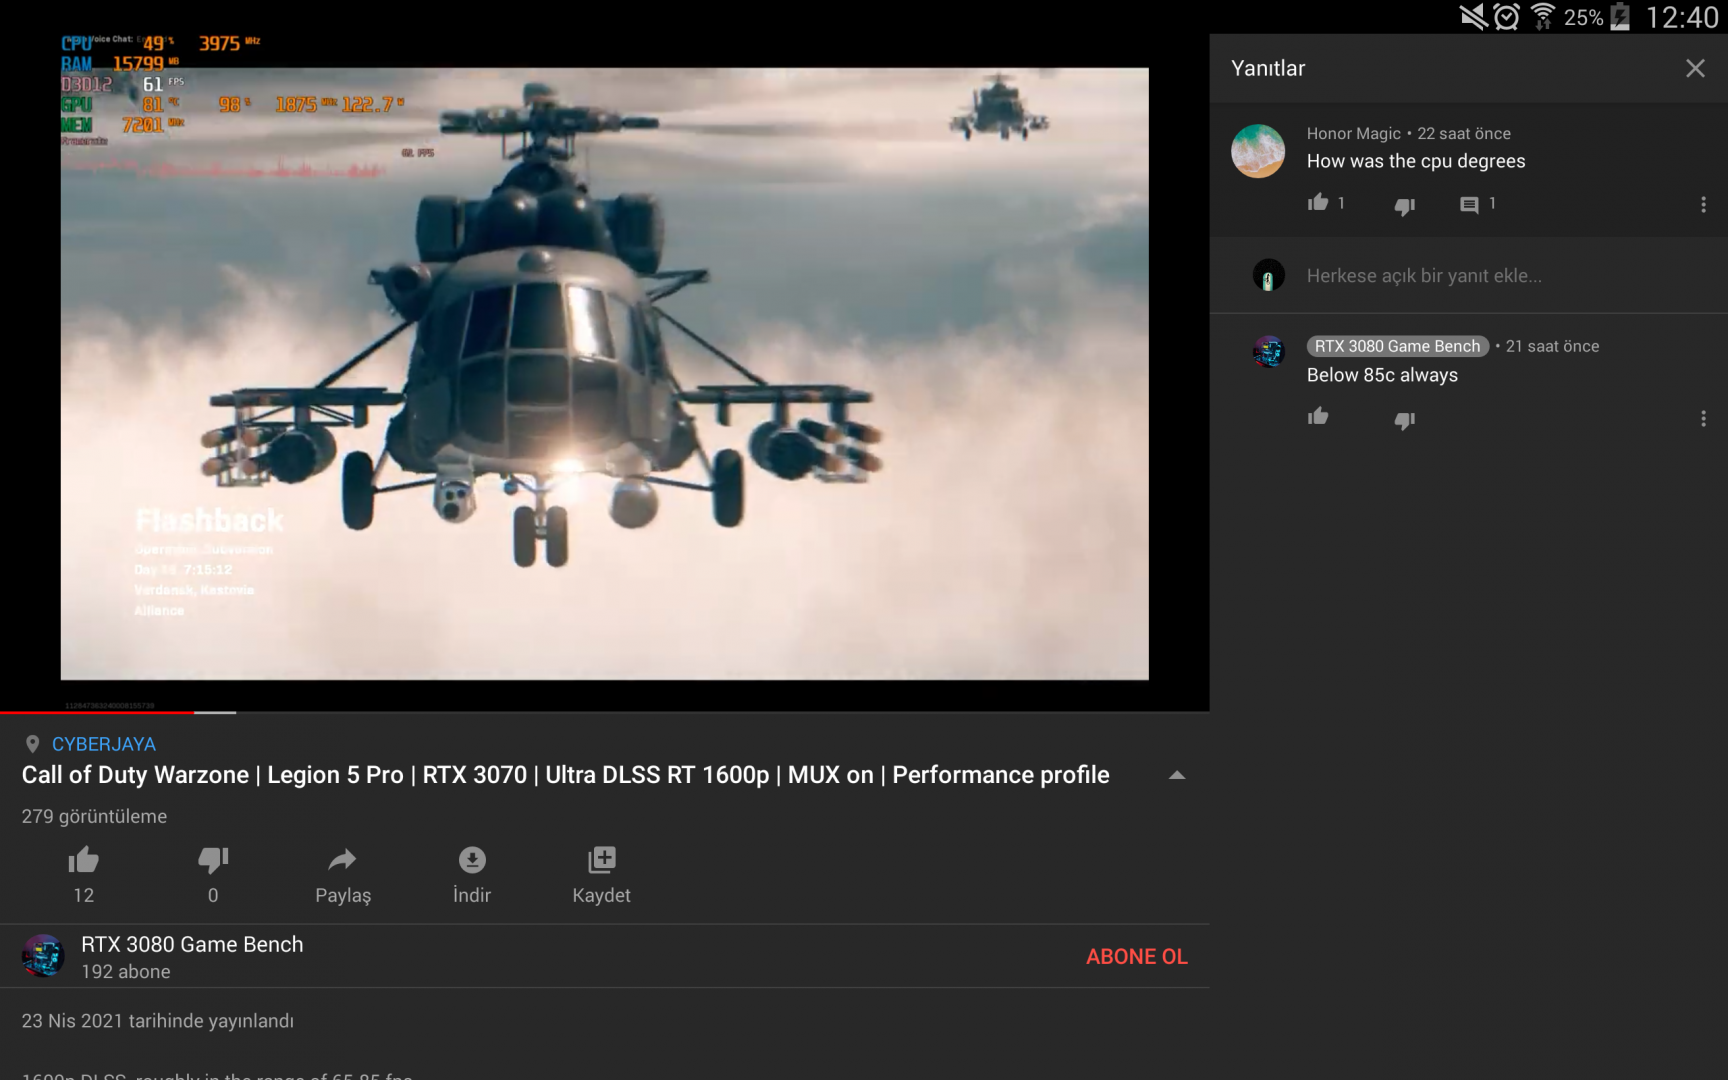Tap the '279 görüntüleme' view count
1728x1080 pixels.
tap(94, 816)
